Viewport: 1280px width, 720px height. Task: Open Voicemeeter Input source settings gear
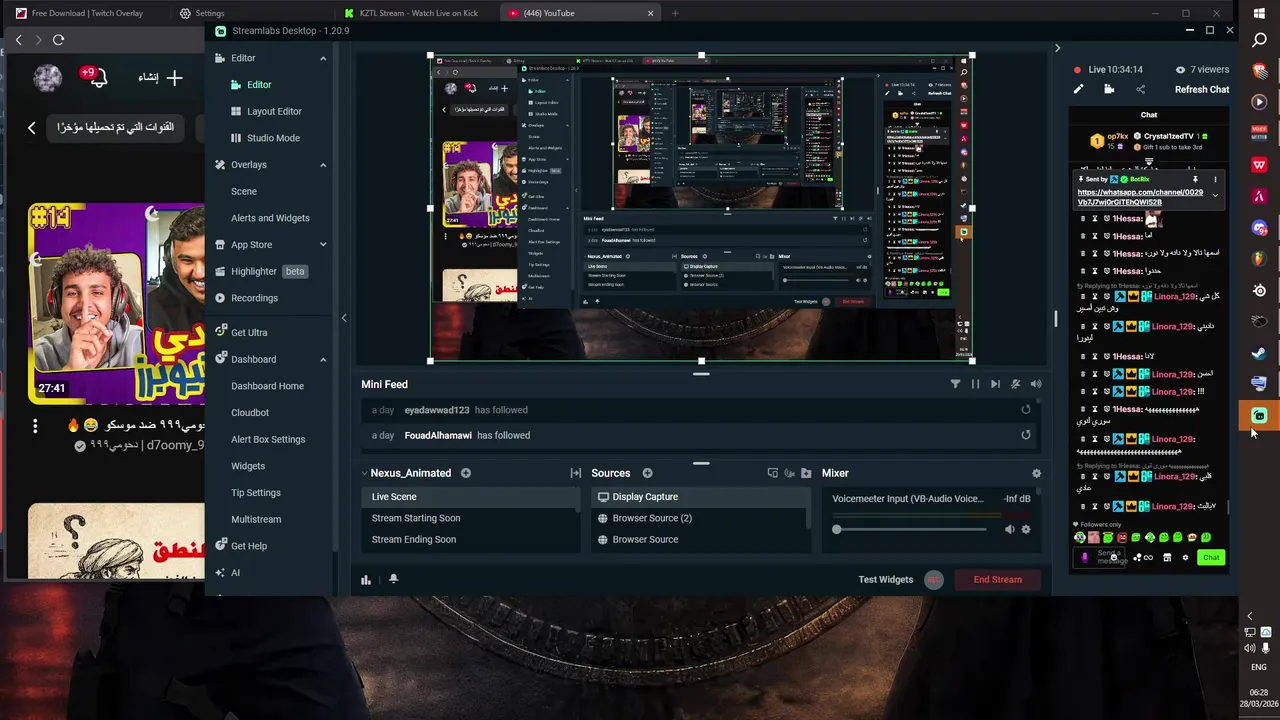click(x=1025, y=530)
